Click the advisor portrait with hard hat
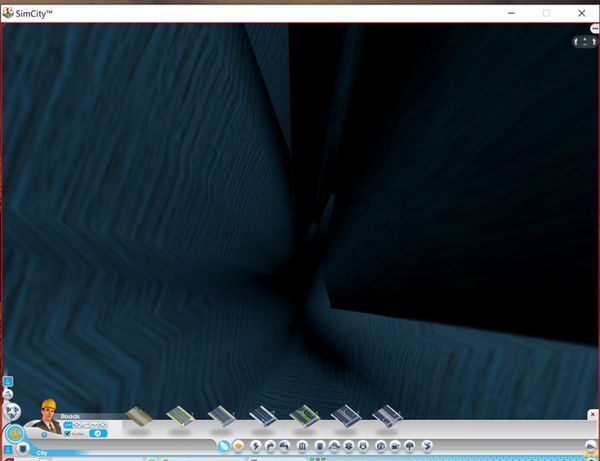The width and height of the screenshot is (600, 461). coord(48,417)
